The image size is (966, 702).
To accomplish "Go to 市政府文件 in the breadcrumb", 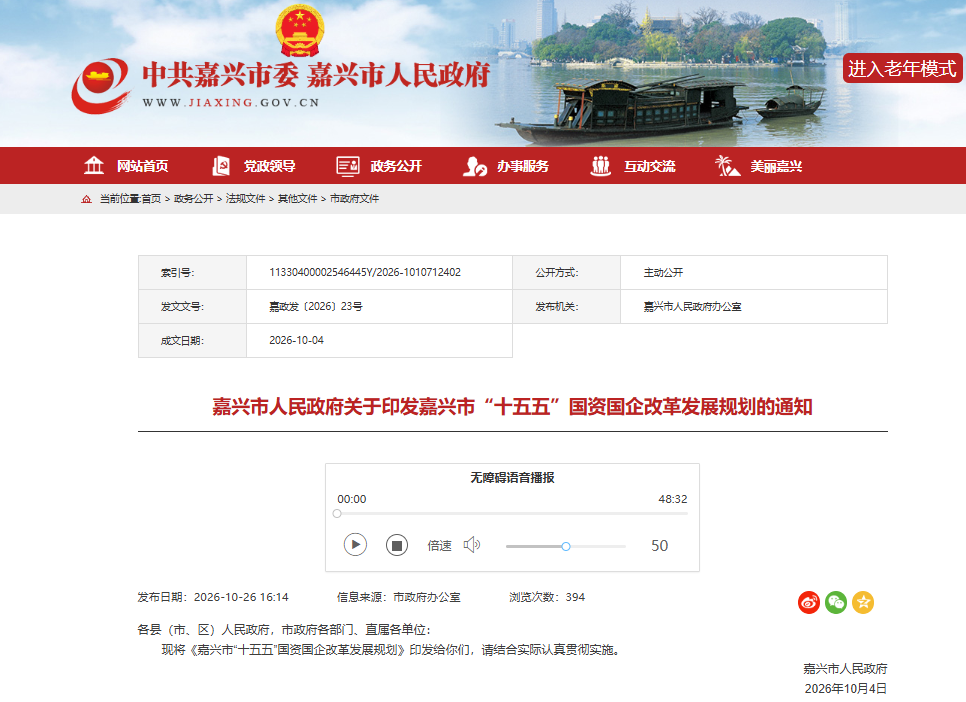I will (x=354, y=198).
